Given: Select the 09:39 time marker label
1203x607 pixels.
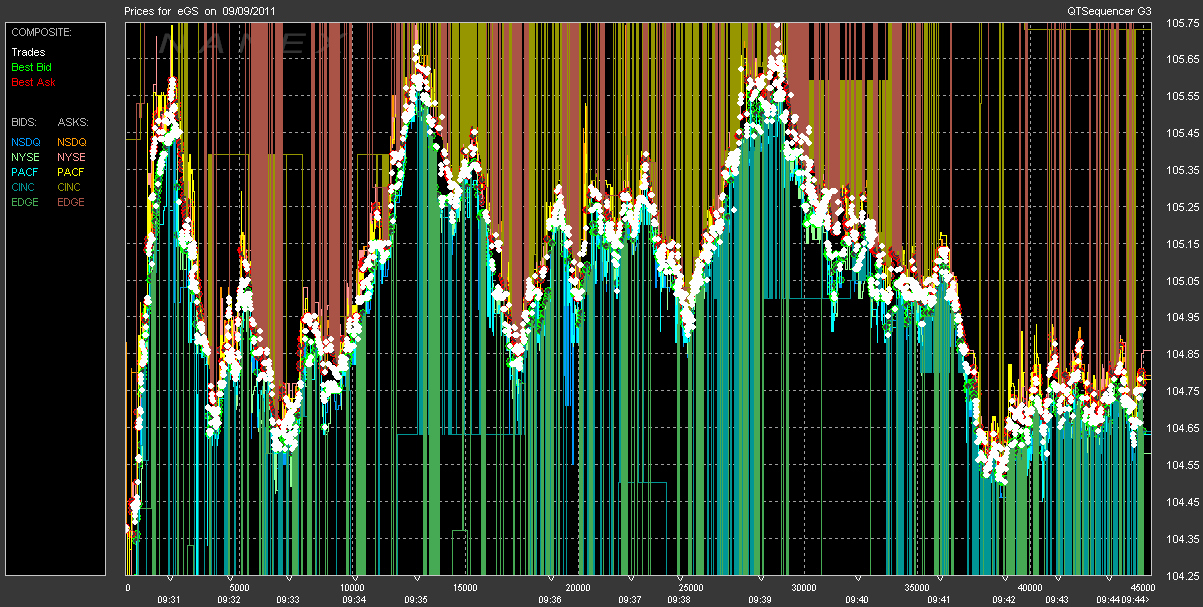Looking at the screenshot, I should coord(760,599).
